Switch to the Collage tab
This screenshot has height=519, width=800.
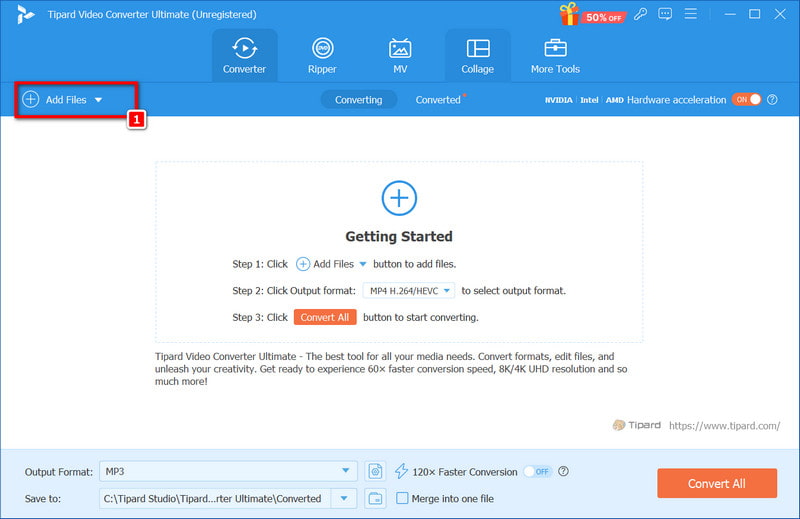point(478,56)
